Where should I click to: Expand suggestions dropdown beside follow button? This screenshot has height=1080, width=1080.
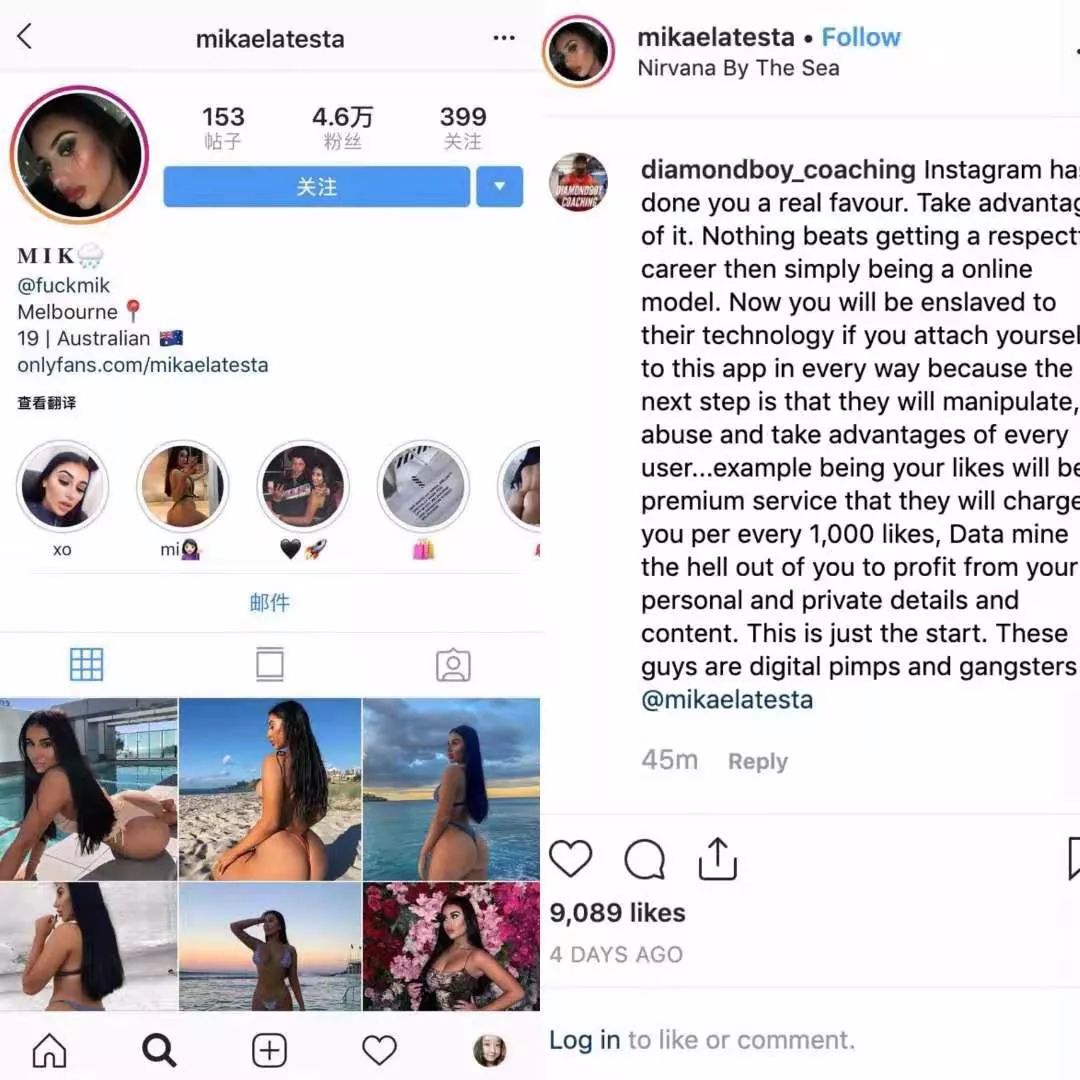pyautogui.click(x=499, y=186)
